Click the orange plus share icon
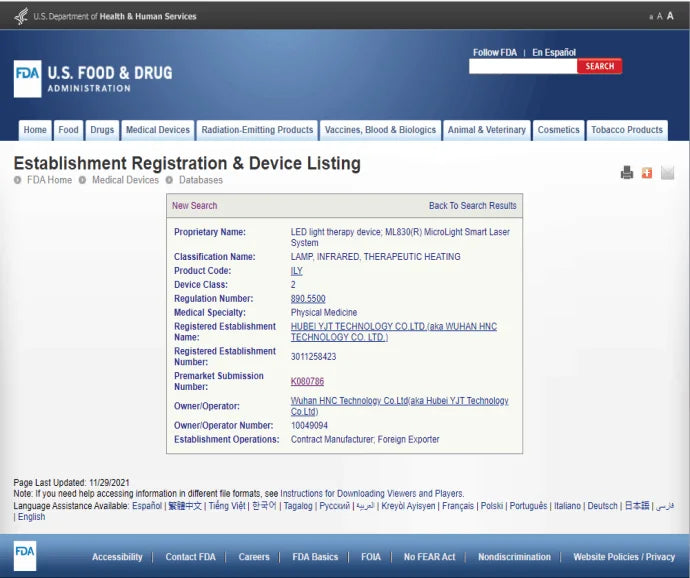This screenshot has width=690, height=578. click(x=647, y=173)
